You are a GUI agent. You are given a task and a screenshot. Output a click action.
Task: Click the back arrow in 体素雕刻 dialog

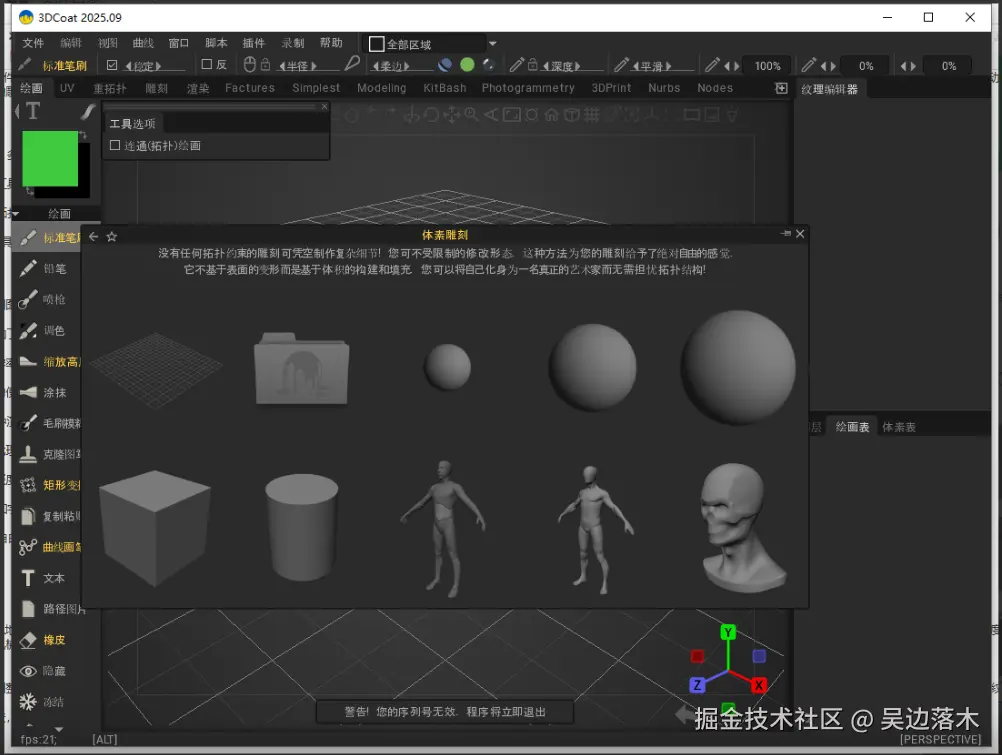(x=93, y=237)
